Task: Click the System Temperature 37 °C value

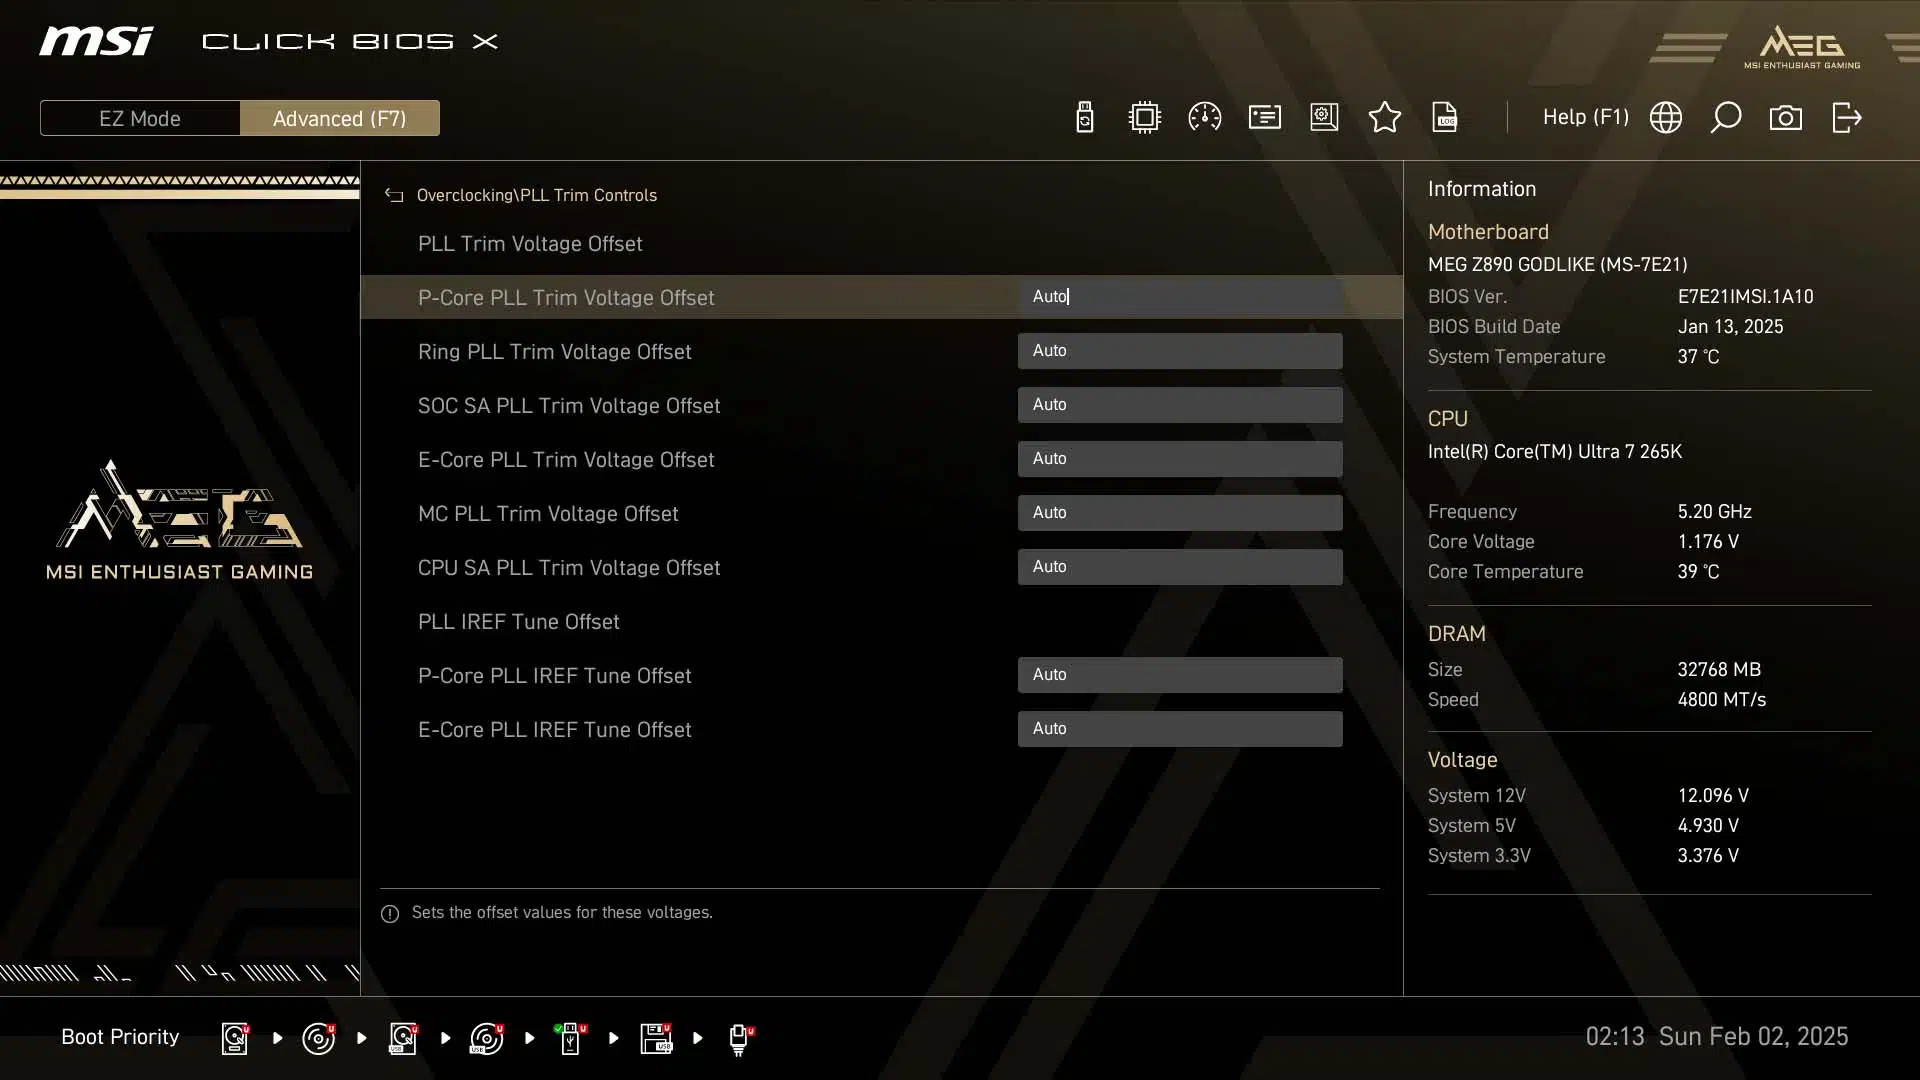Action: [1698, 357]
